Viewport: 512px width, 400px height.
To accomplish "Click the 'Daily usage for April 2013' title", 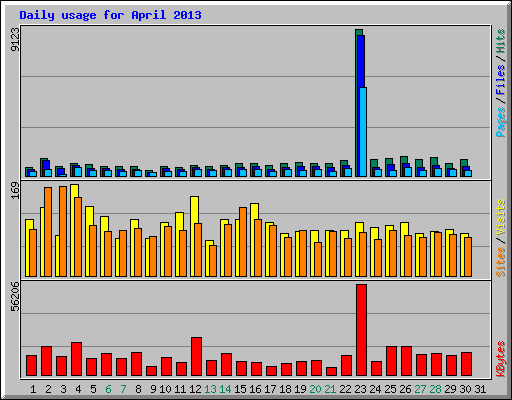I will (110, 15).
